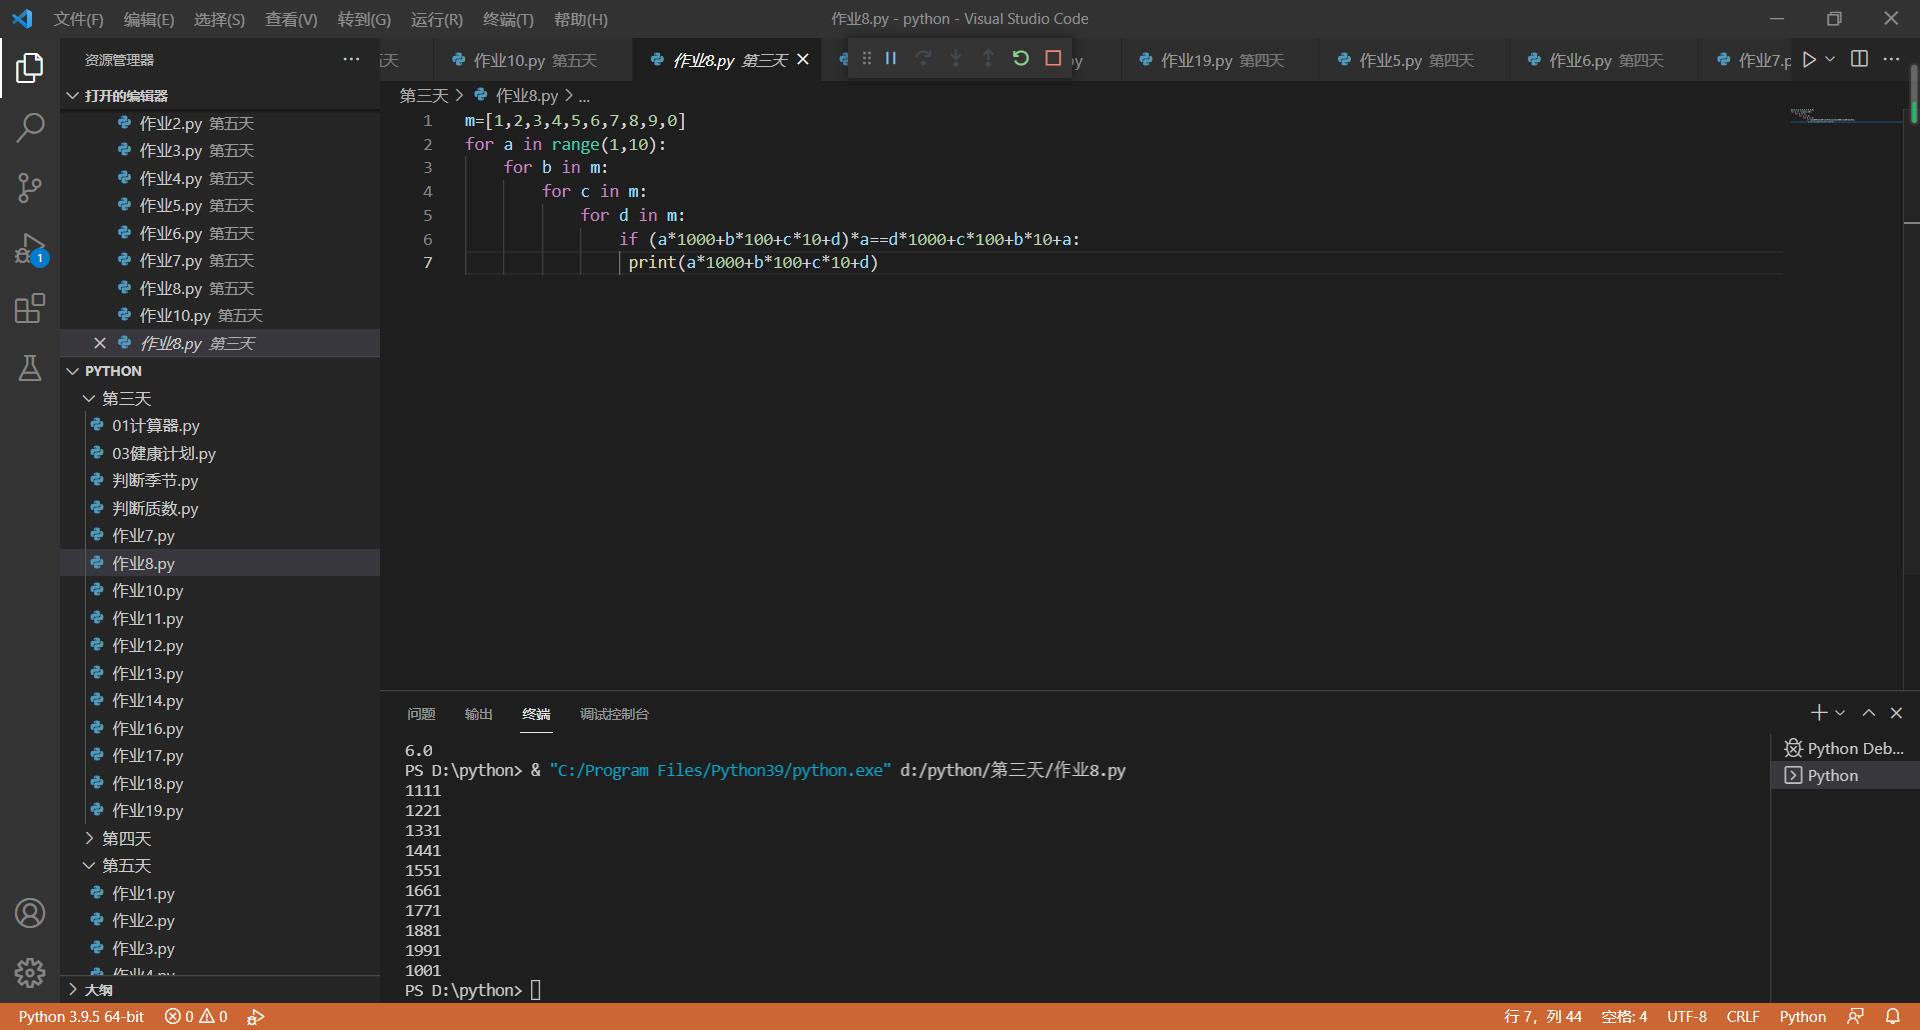Screen dimensions: 1920x1030
Task: Grab the debug toolbar drag handle
Action: 866,58
